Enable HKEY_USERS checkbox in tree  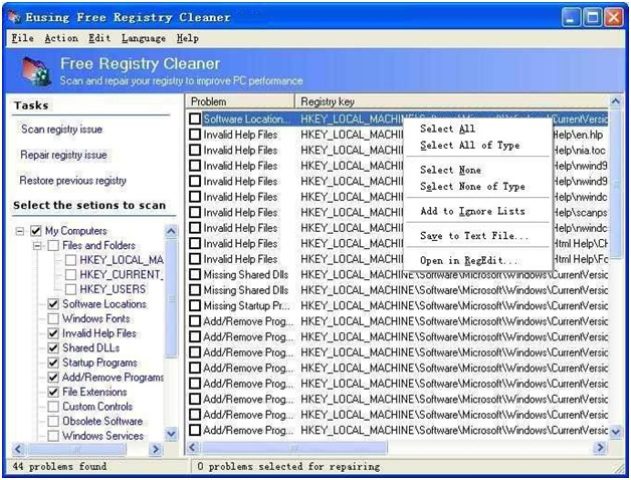coord(70,289)
